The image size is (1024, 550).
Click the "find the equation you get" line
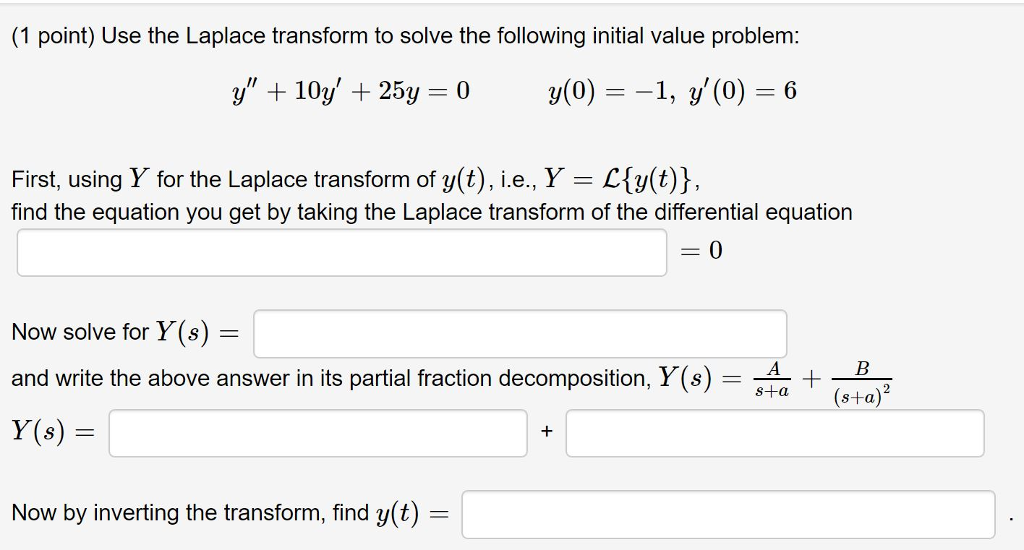click(x=432, y=212)
